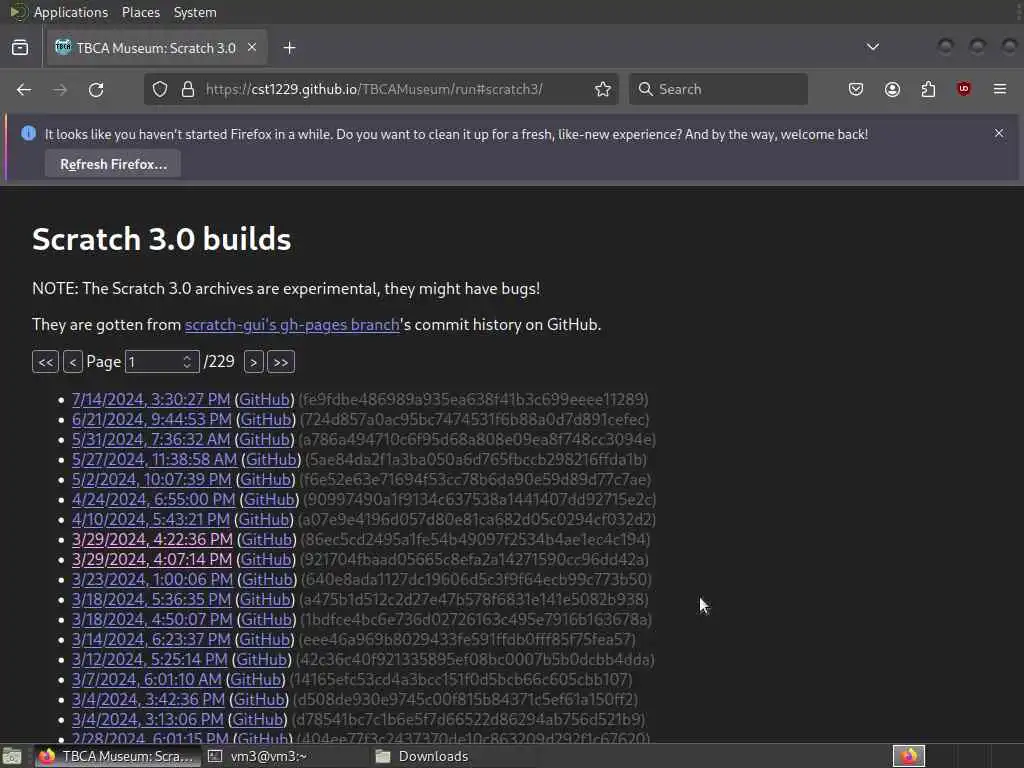Viewport: 1024px width, 768px height.
Task: Click the Firefox workspace switcher icon
Action: [x=908, y=756]
